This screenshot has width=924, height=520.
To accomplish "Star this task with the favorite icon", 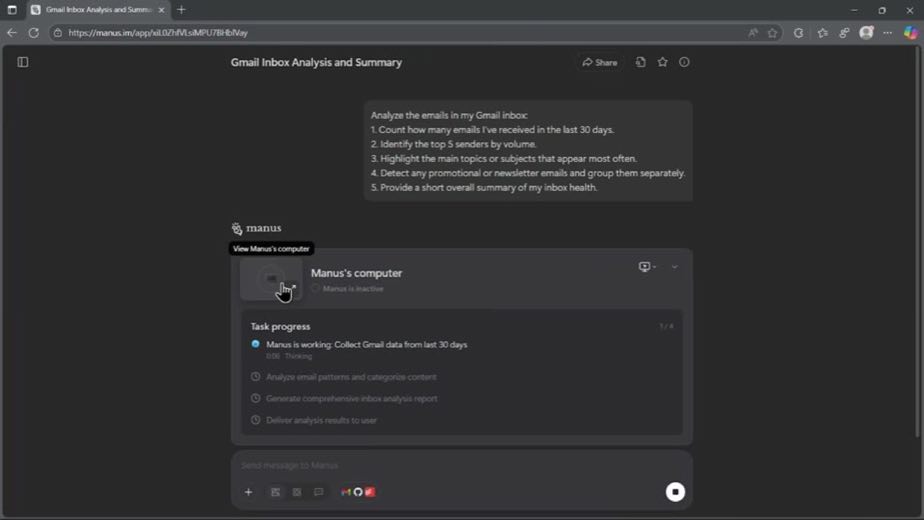I will 662,62.
